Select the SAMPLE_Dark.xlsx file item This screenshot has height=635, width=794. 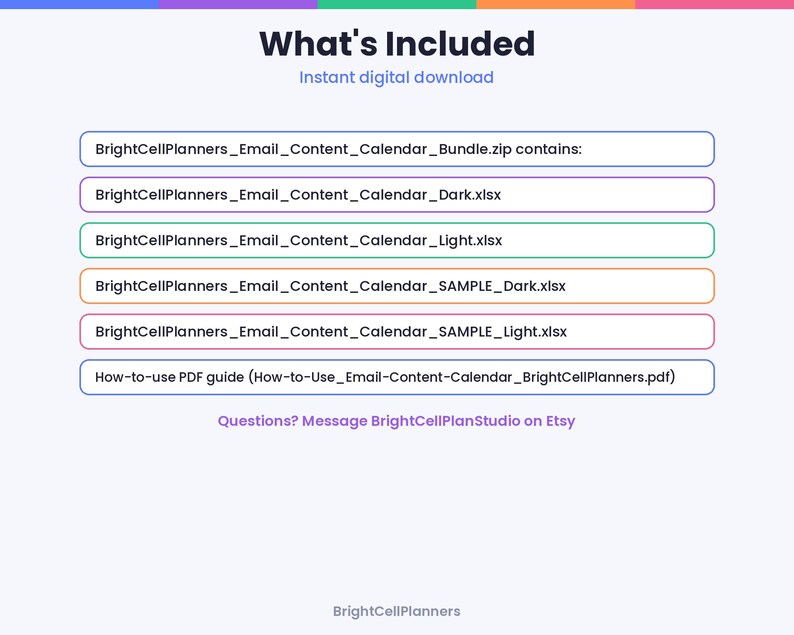tap(397, 286)
